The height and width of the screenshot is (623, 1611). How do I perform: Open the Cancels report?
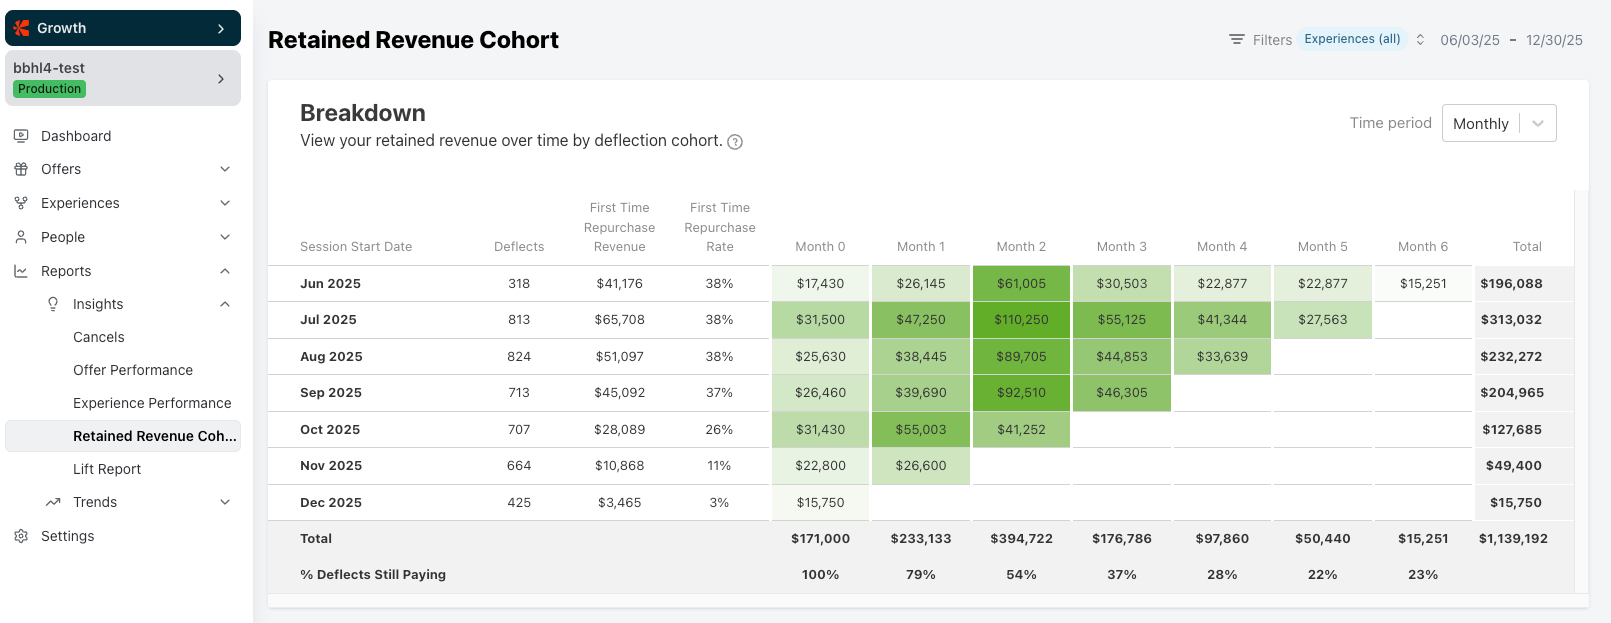(x=99, y=337)
